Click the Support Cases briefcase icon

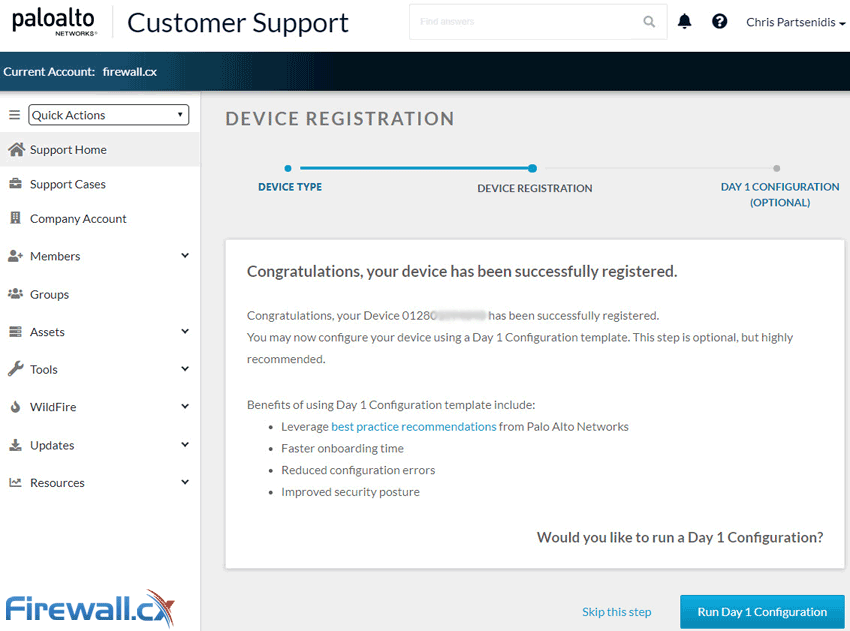[x=16, y=184]
